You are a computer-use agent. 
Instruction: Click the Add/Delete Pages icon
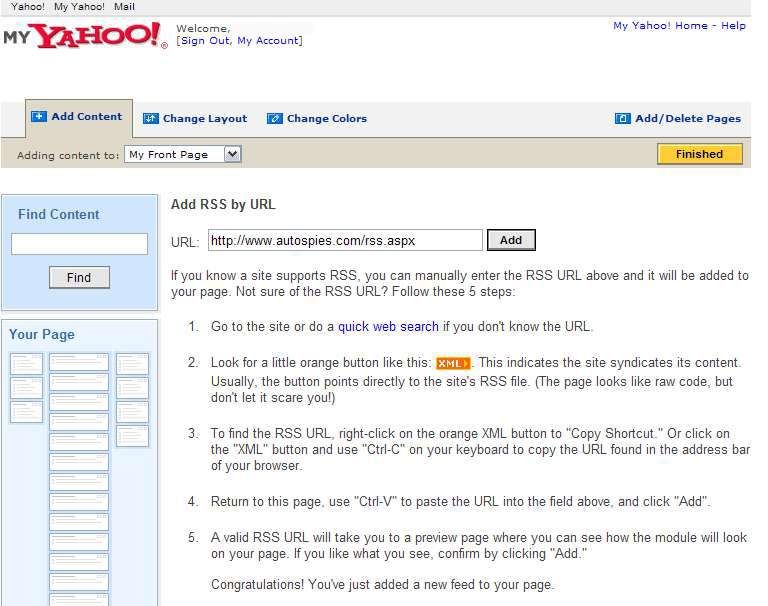(623, 118)
